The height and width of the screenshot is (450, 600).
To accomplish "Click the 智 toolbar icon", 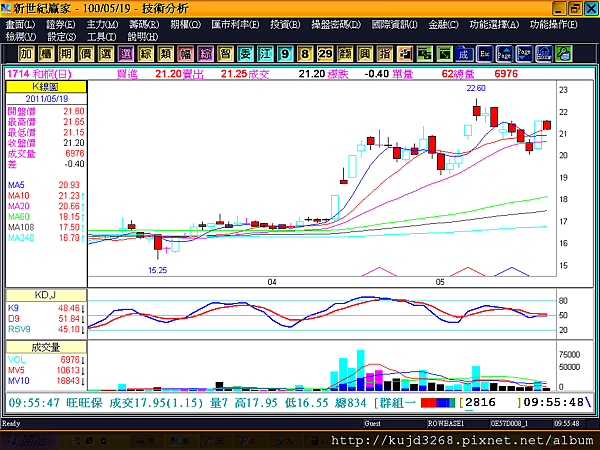I will 225,54.
